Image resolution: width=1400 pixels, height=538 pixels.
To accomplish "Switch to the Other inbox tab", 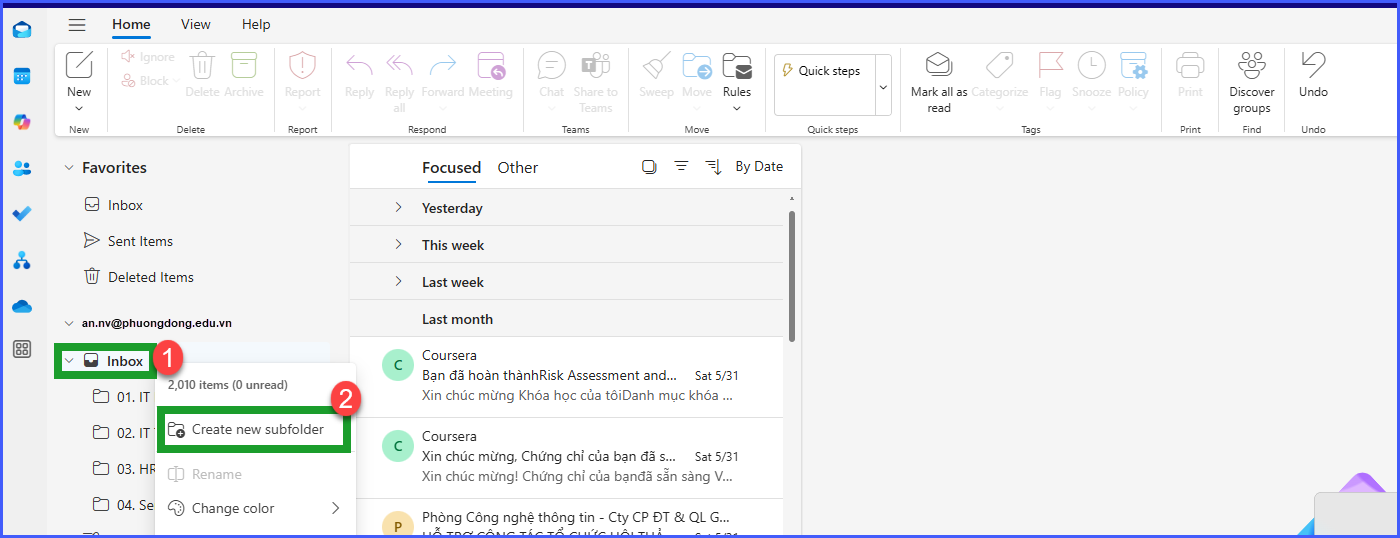I will [518, 168].
